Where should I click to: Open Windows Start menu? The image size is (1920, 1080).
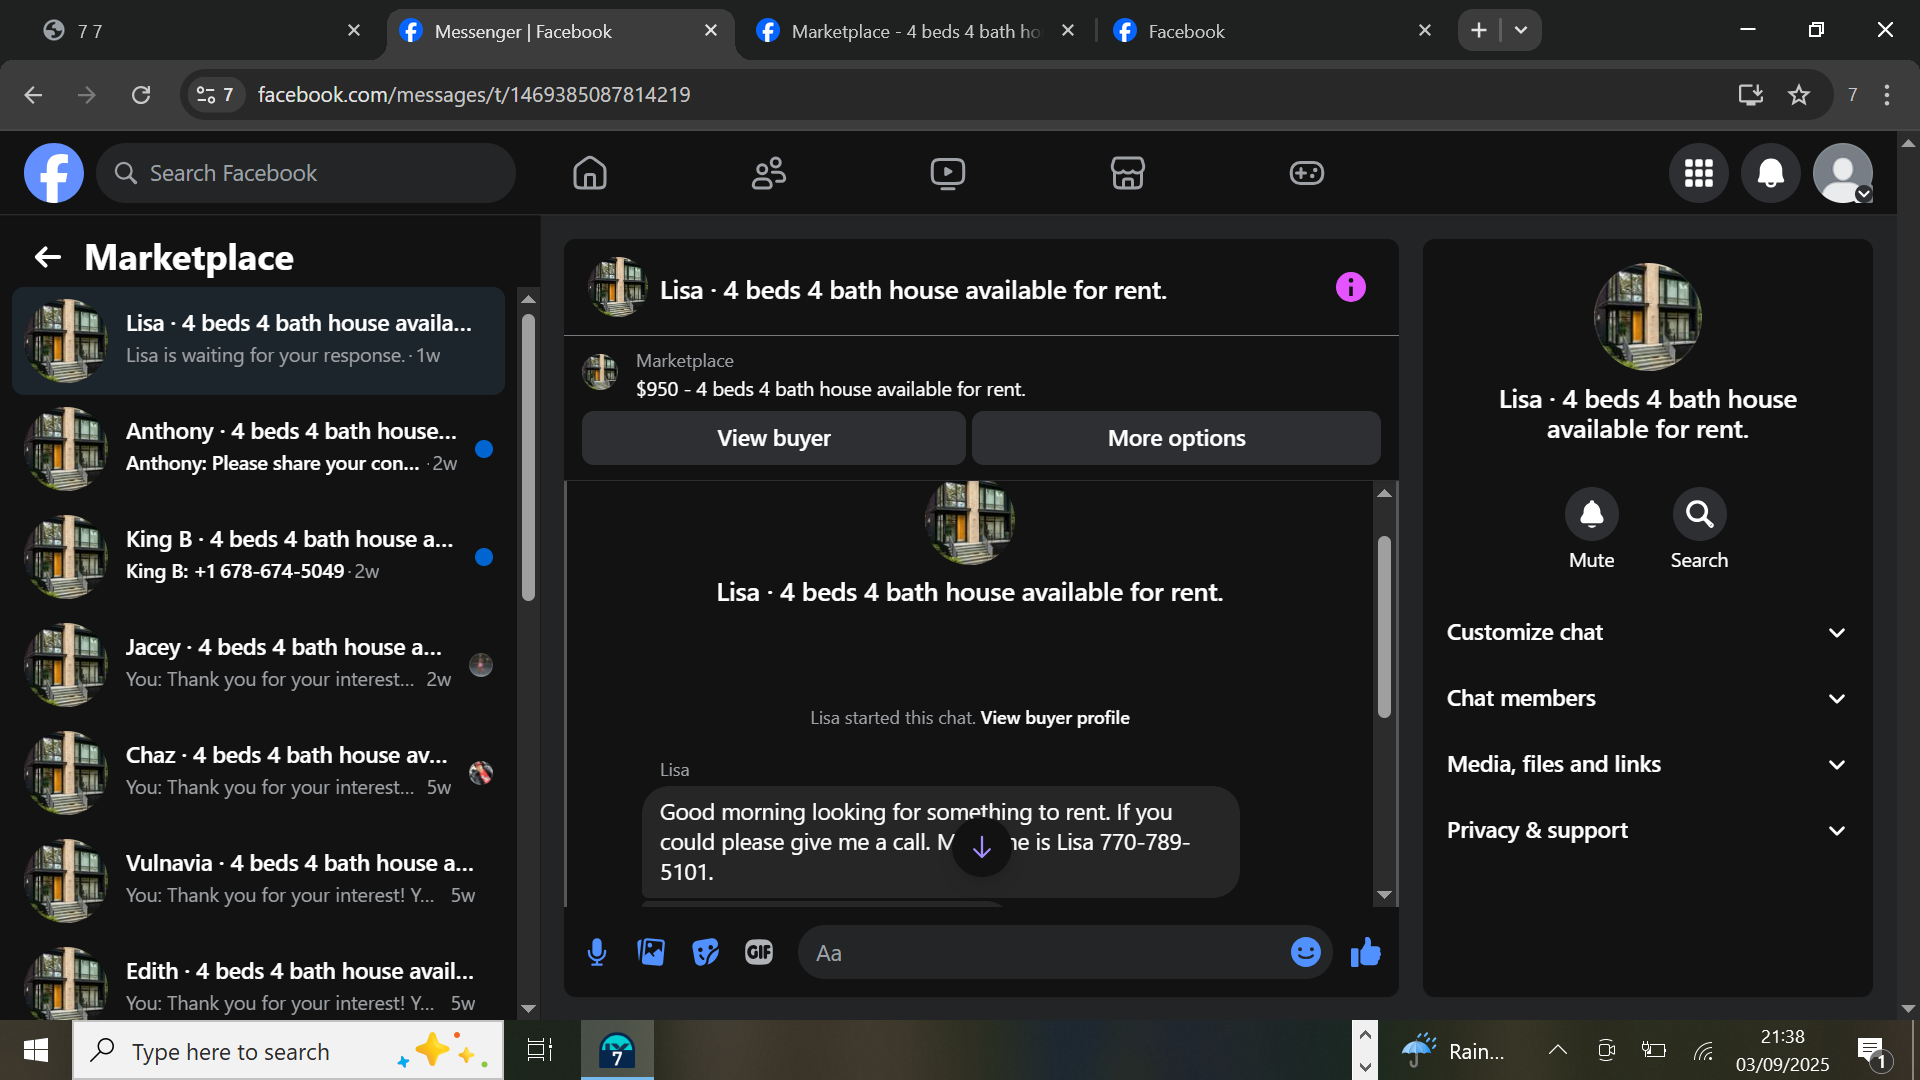36,1050
